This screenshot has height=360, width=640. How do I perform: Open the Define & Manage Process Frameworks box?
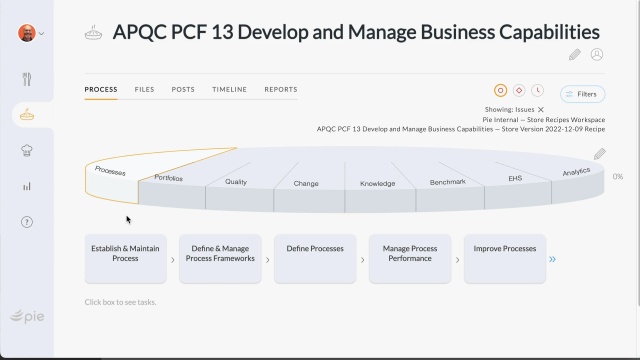[220, 258]
